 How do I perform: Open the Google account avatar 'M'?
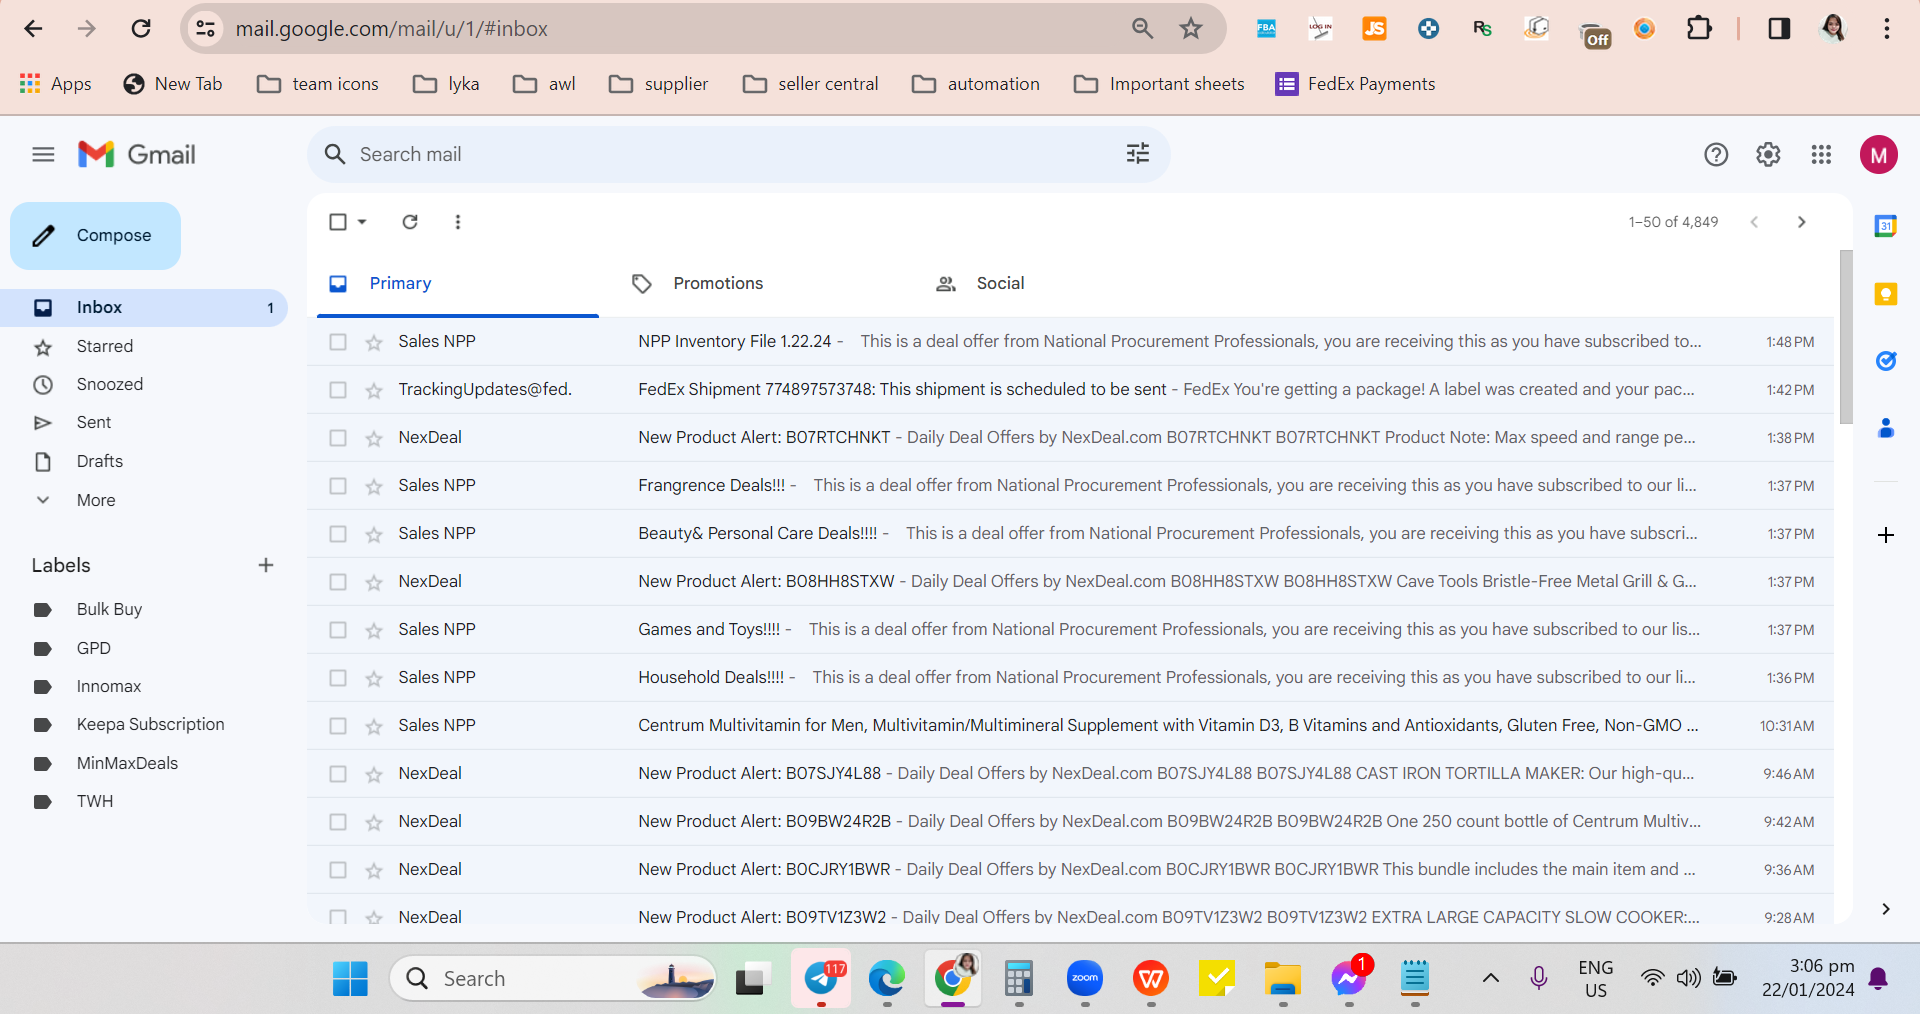click(x=1879, y=154)
